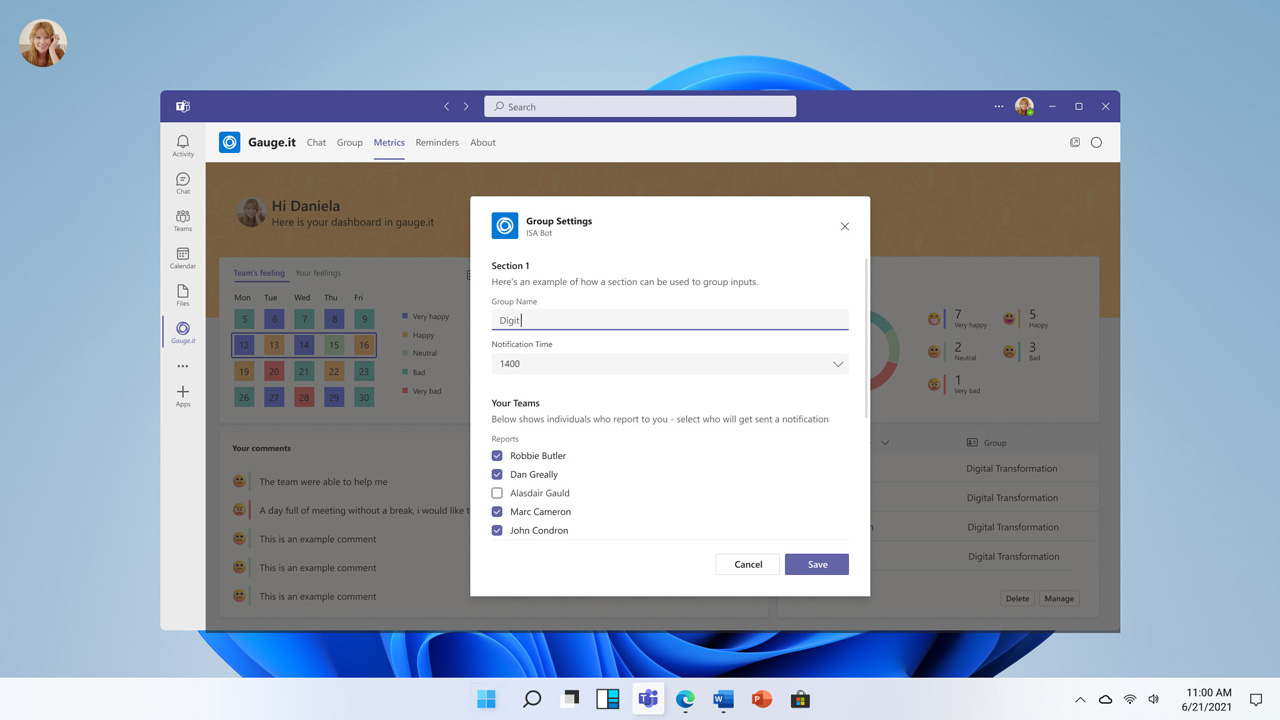Viewport: 1280px width, 720px height.
Task: Open profile avatar in Teams title bar
Action: click(x=1024, y=106)
